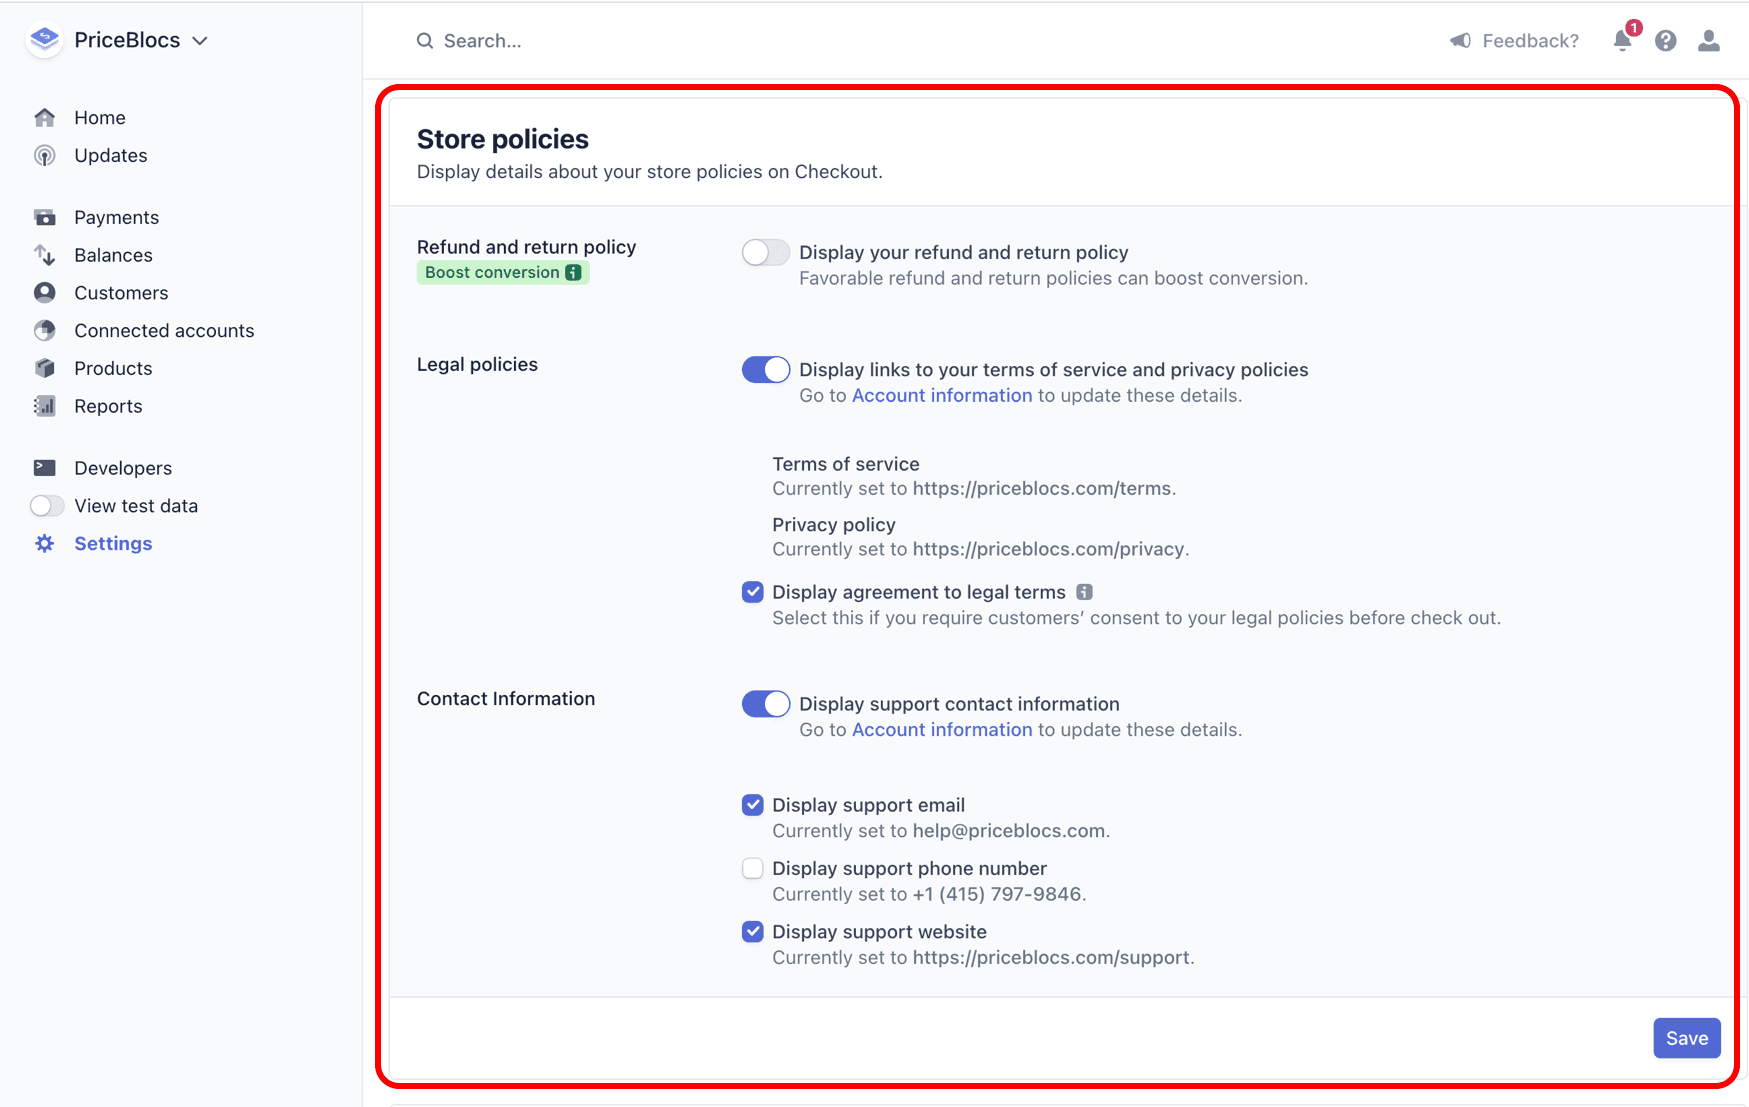Click the Customers icon in sidebar

coord(46,292)
